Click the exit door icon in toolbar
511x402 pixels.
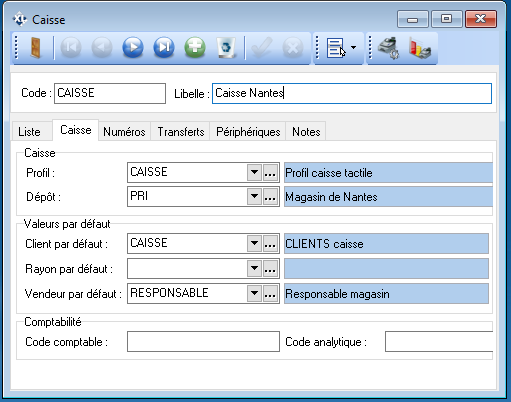click(35, 48)
